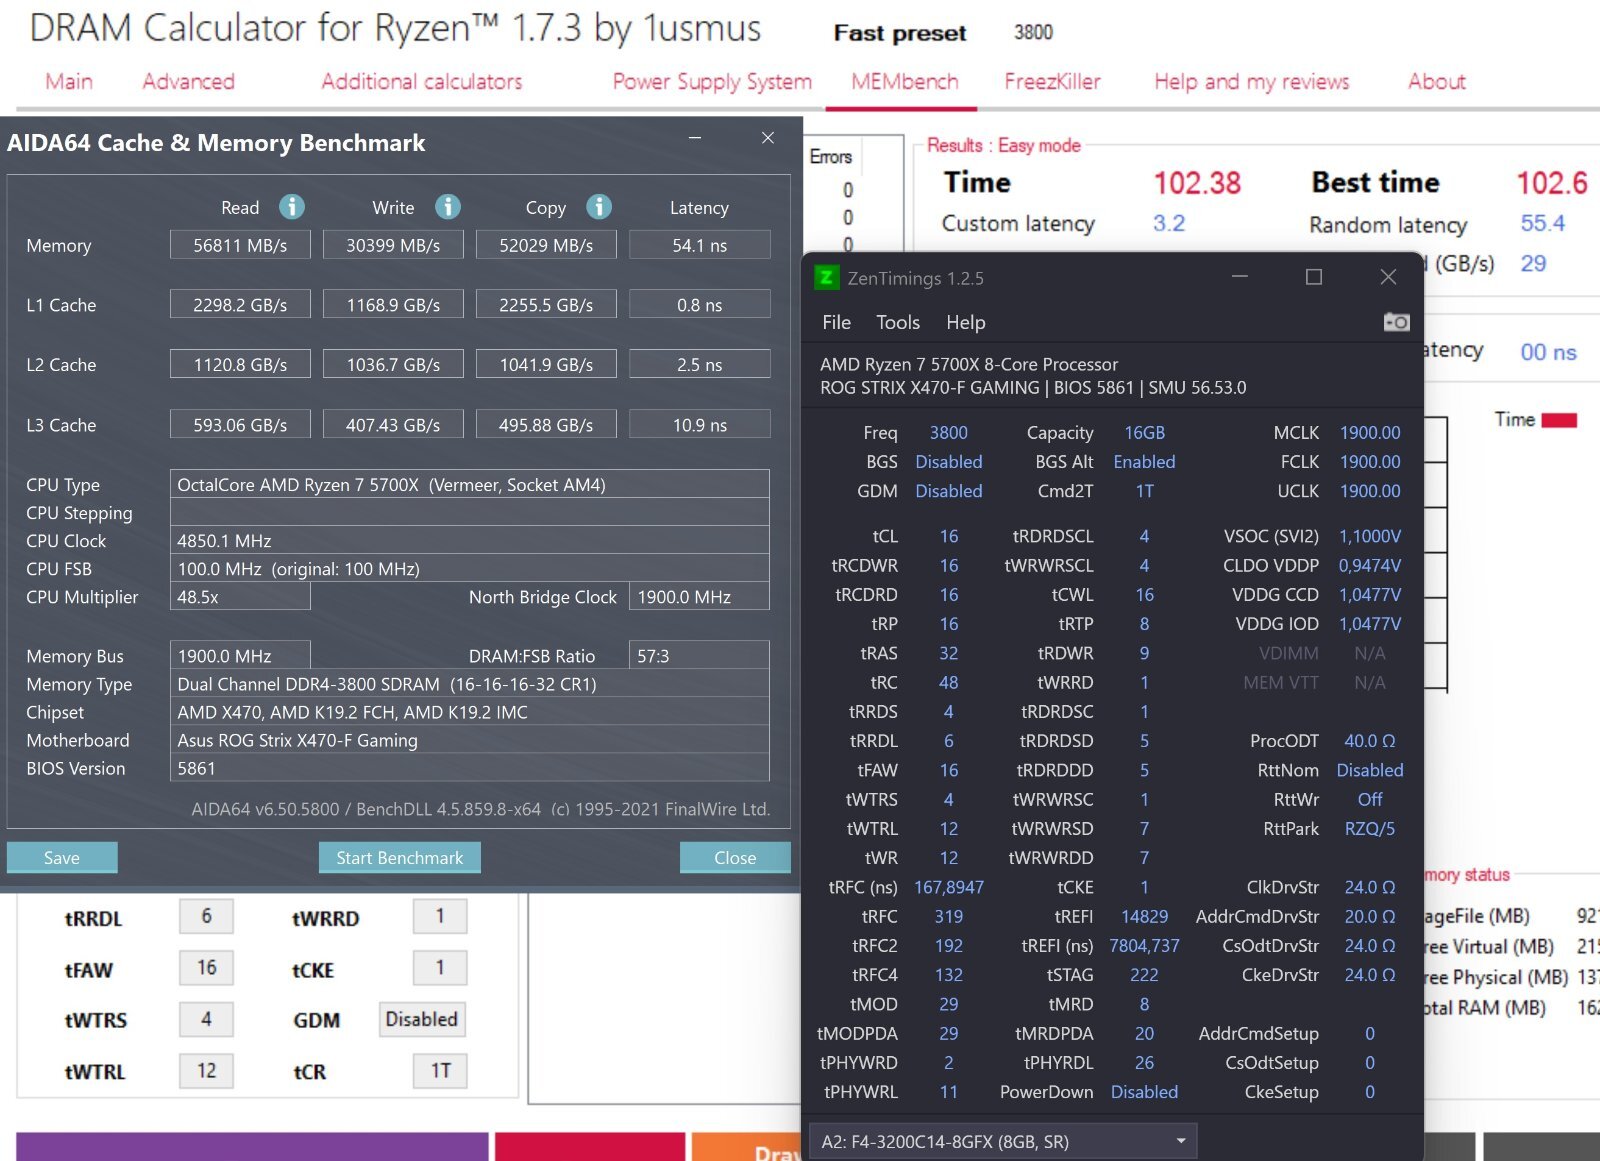Open the File menu in ZenTimings
This screenshot has width=1600, height=1161.
[x=836, y=322]
